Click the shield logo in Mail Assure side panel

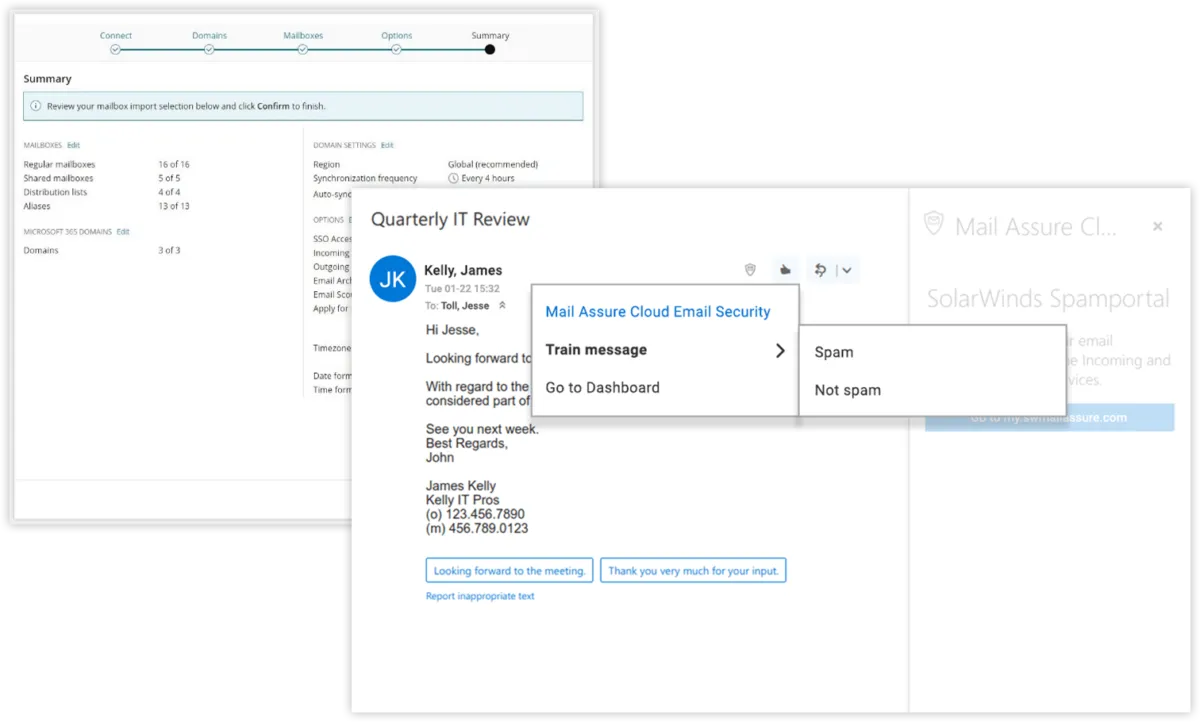point(933,224)
